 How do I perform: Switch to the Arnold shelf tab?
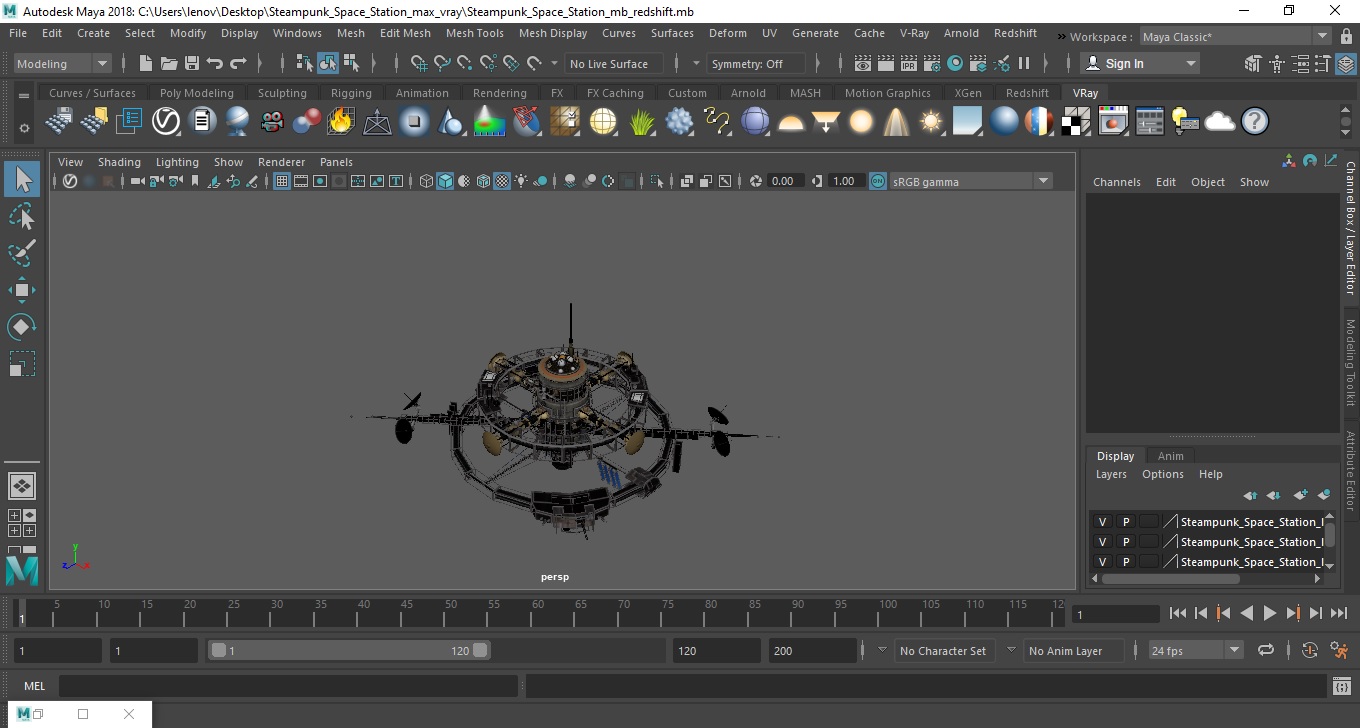click(748, 93)
